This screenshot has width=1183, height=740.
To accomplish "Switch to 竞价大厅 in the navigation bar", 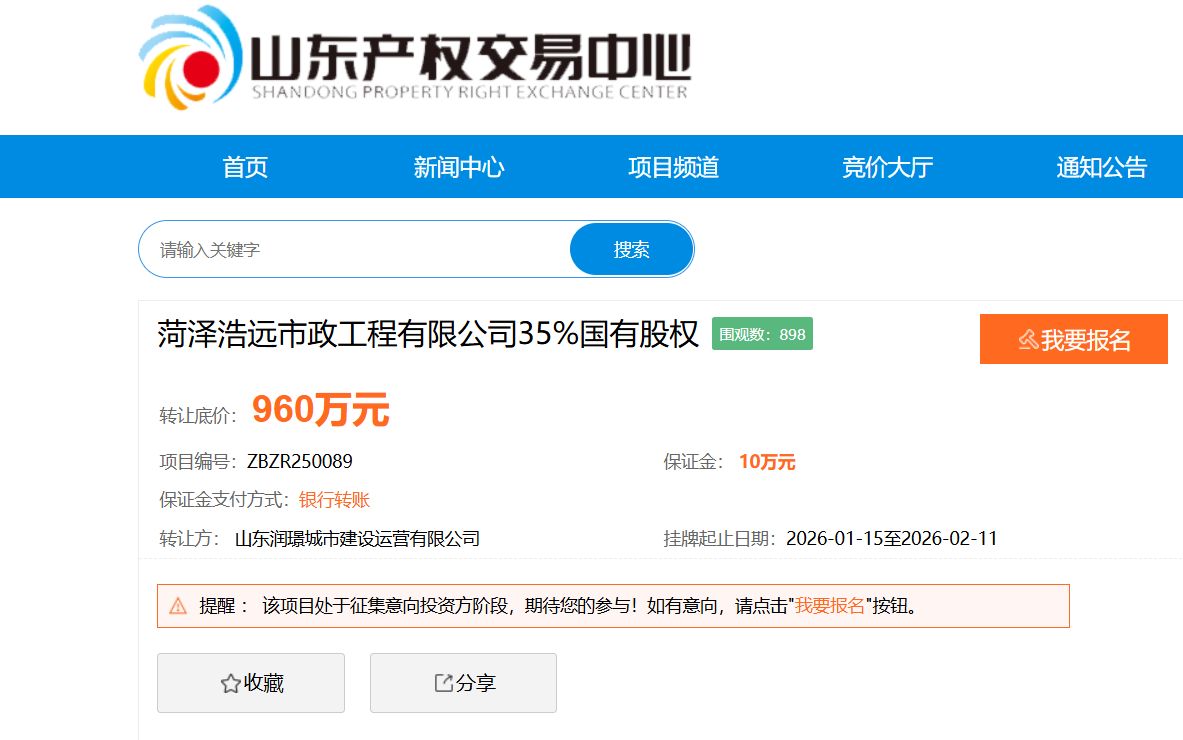I will (x=887, y=167).
